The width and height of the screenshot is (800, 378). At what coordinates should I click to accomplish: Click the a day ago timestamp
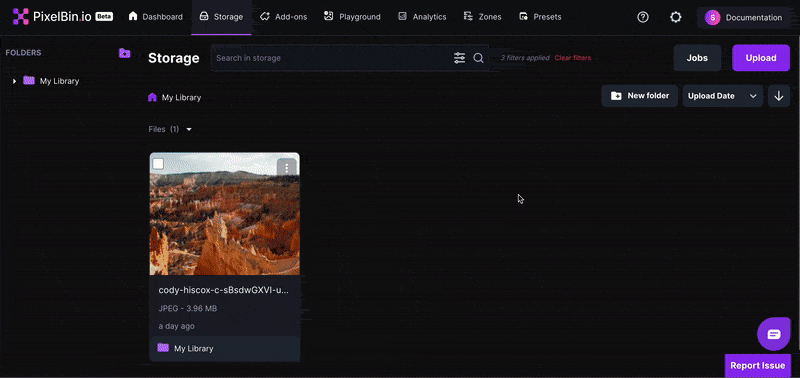coord(176,326)
